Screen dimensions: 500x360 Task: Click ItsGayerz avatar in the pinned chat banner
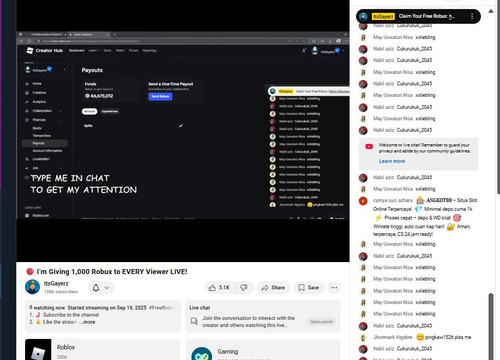pos(363,16)
